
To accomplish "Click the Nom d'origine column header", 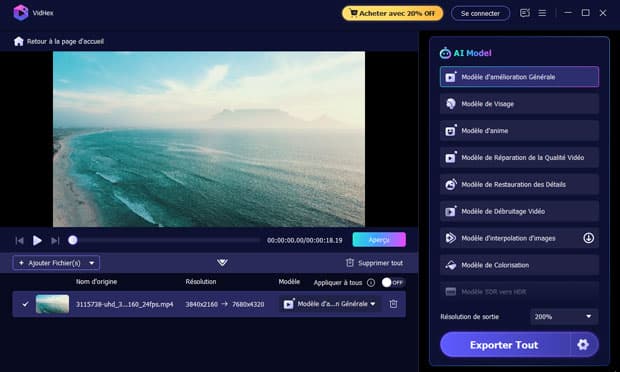I will [96, 281].
